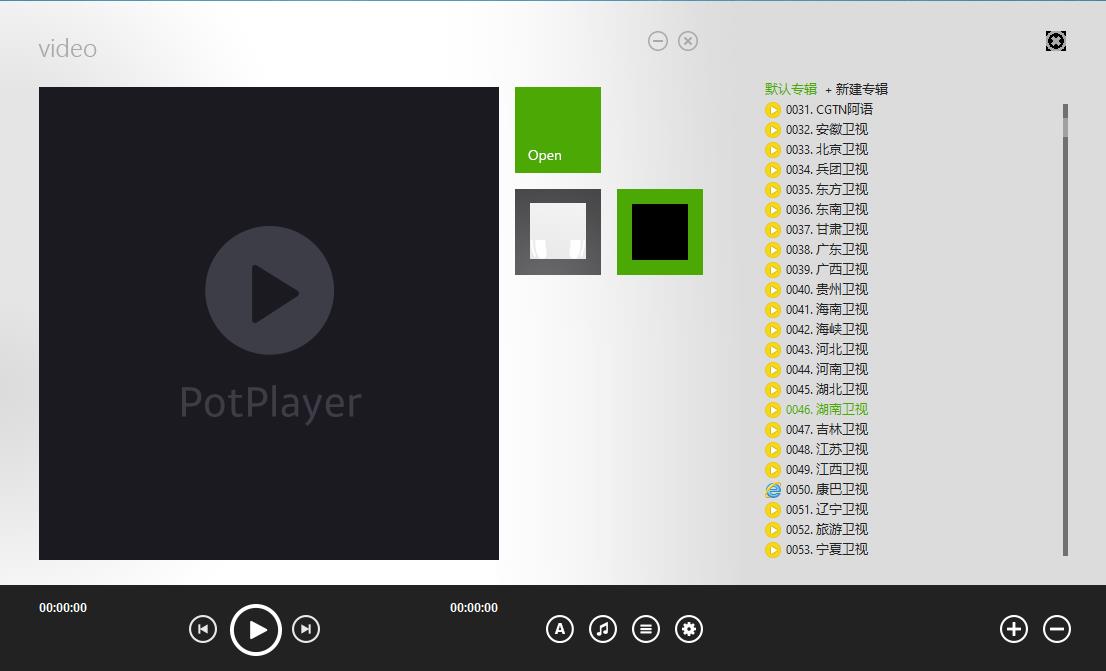Screen dimensions: 1106x671
Task: Select 0047. 吉林卫视 in the playlist
Action: coord(817,430)
